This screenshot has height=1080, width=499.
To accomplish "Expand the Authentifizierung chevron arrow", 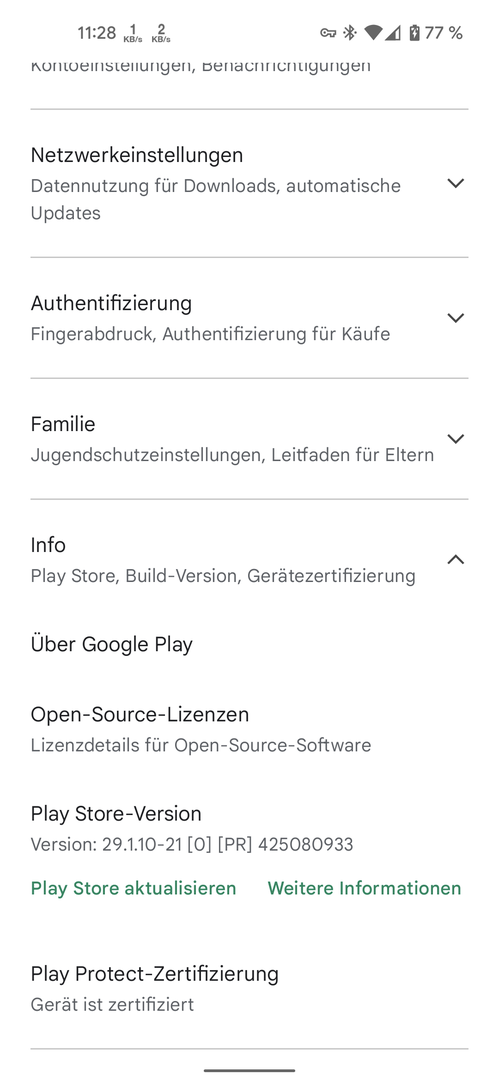I will [456, 318].
